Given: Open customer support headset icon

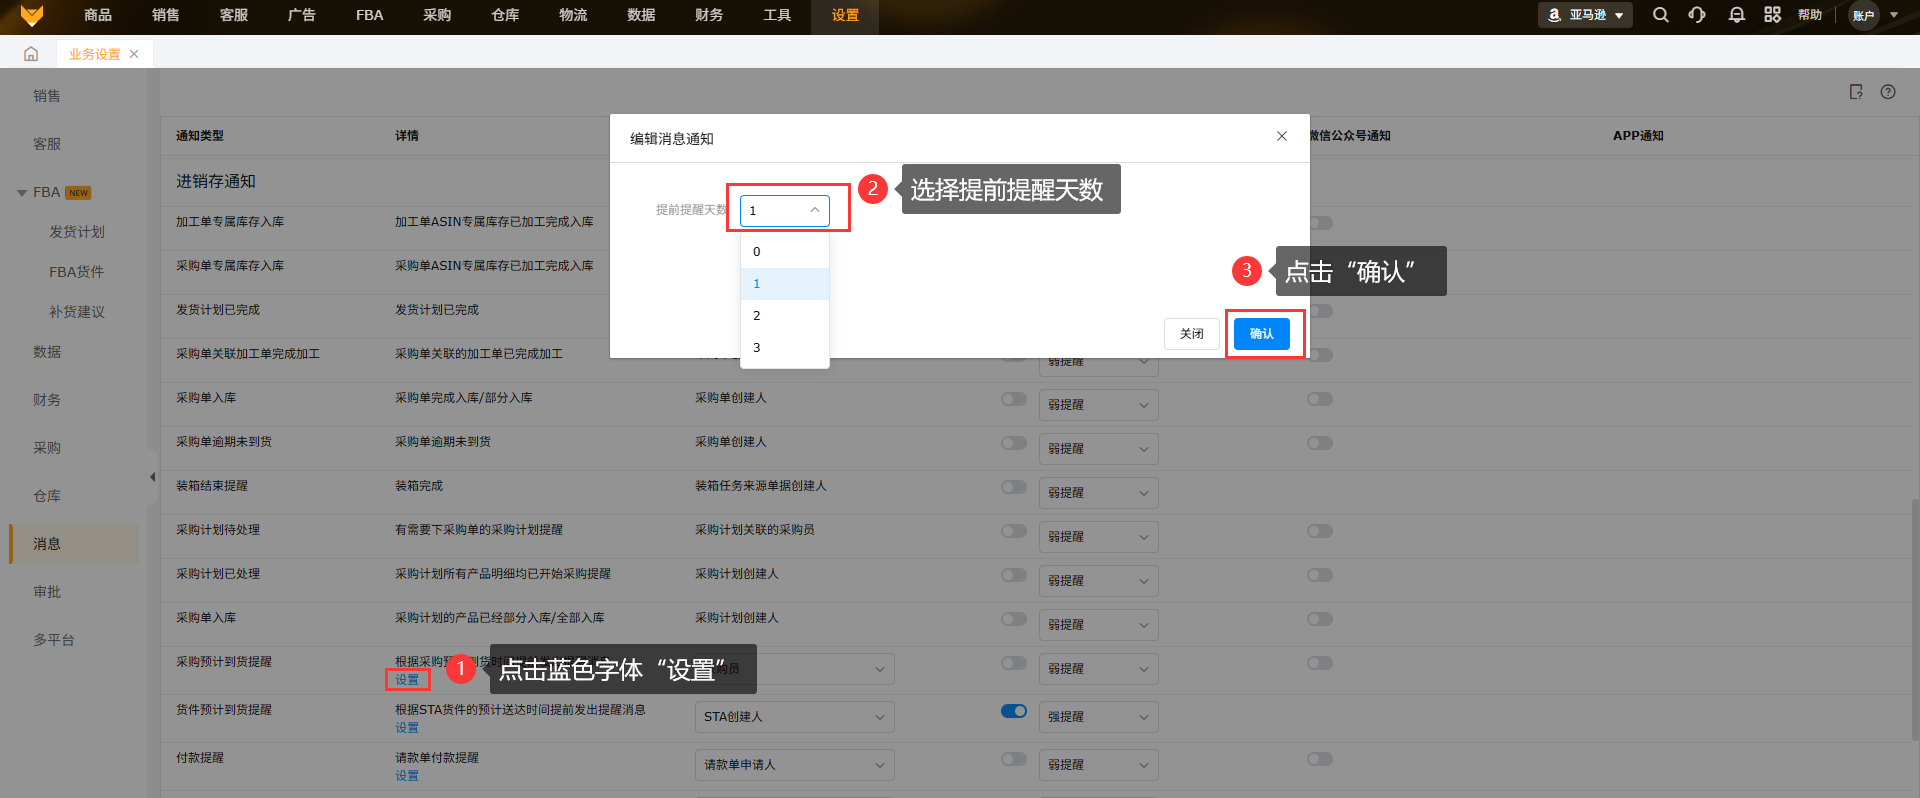Looking at the screenshot, I should (1697, 15).
